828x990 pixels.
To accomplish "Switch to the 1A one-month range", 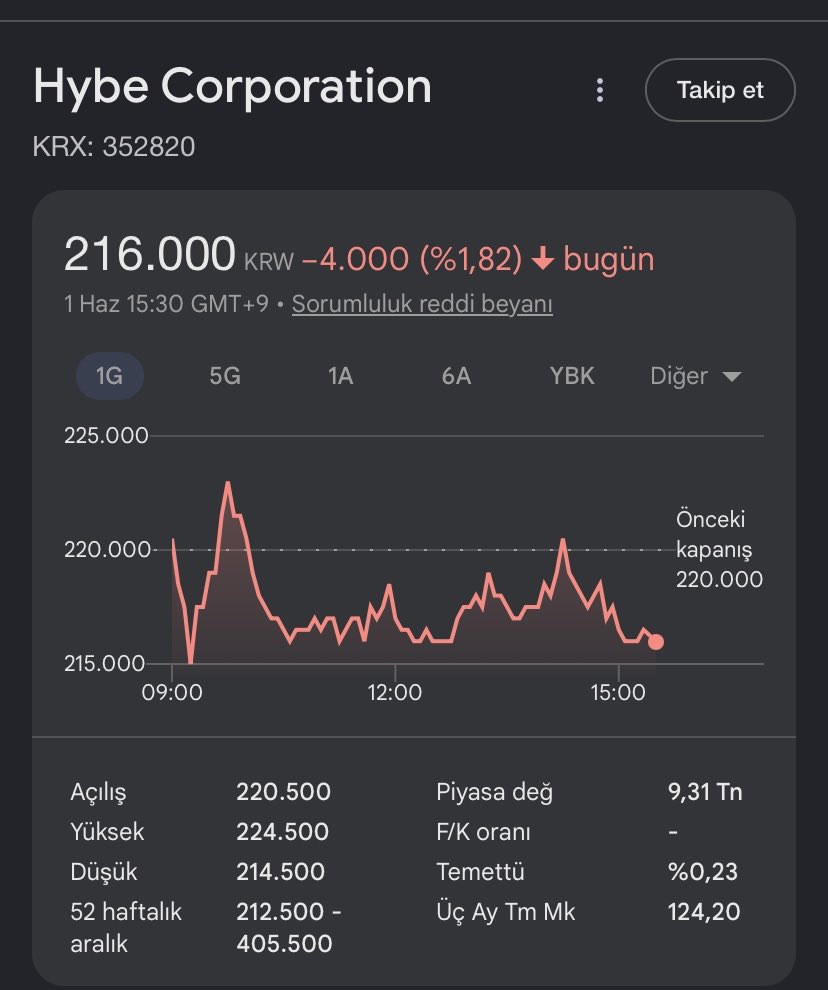I will point(340,376).
